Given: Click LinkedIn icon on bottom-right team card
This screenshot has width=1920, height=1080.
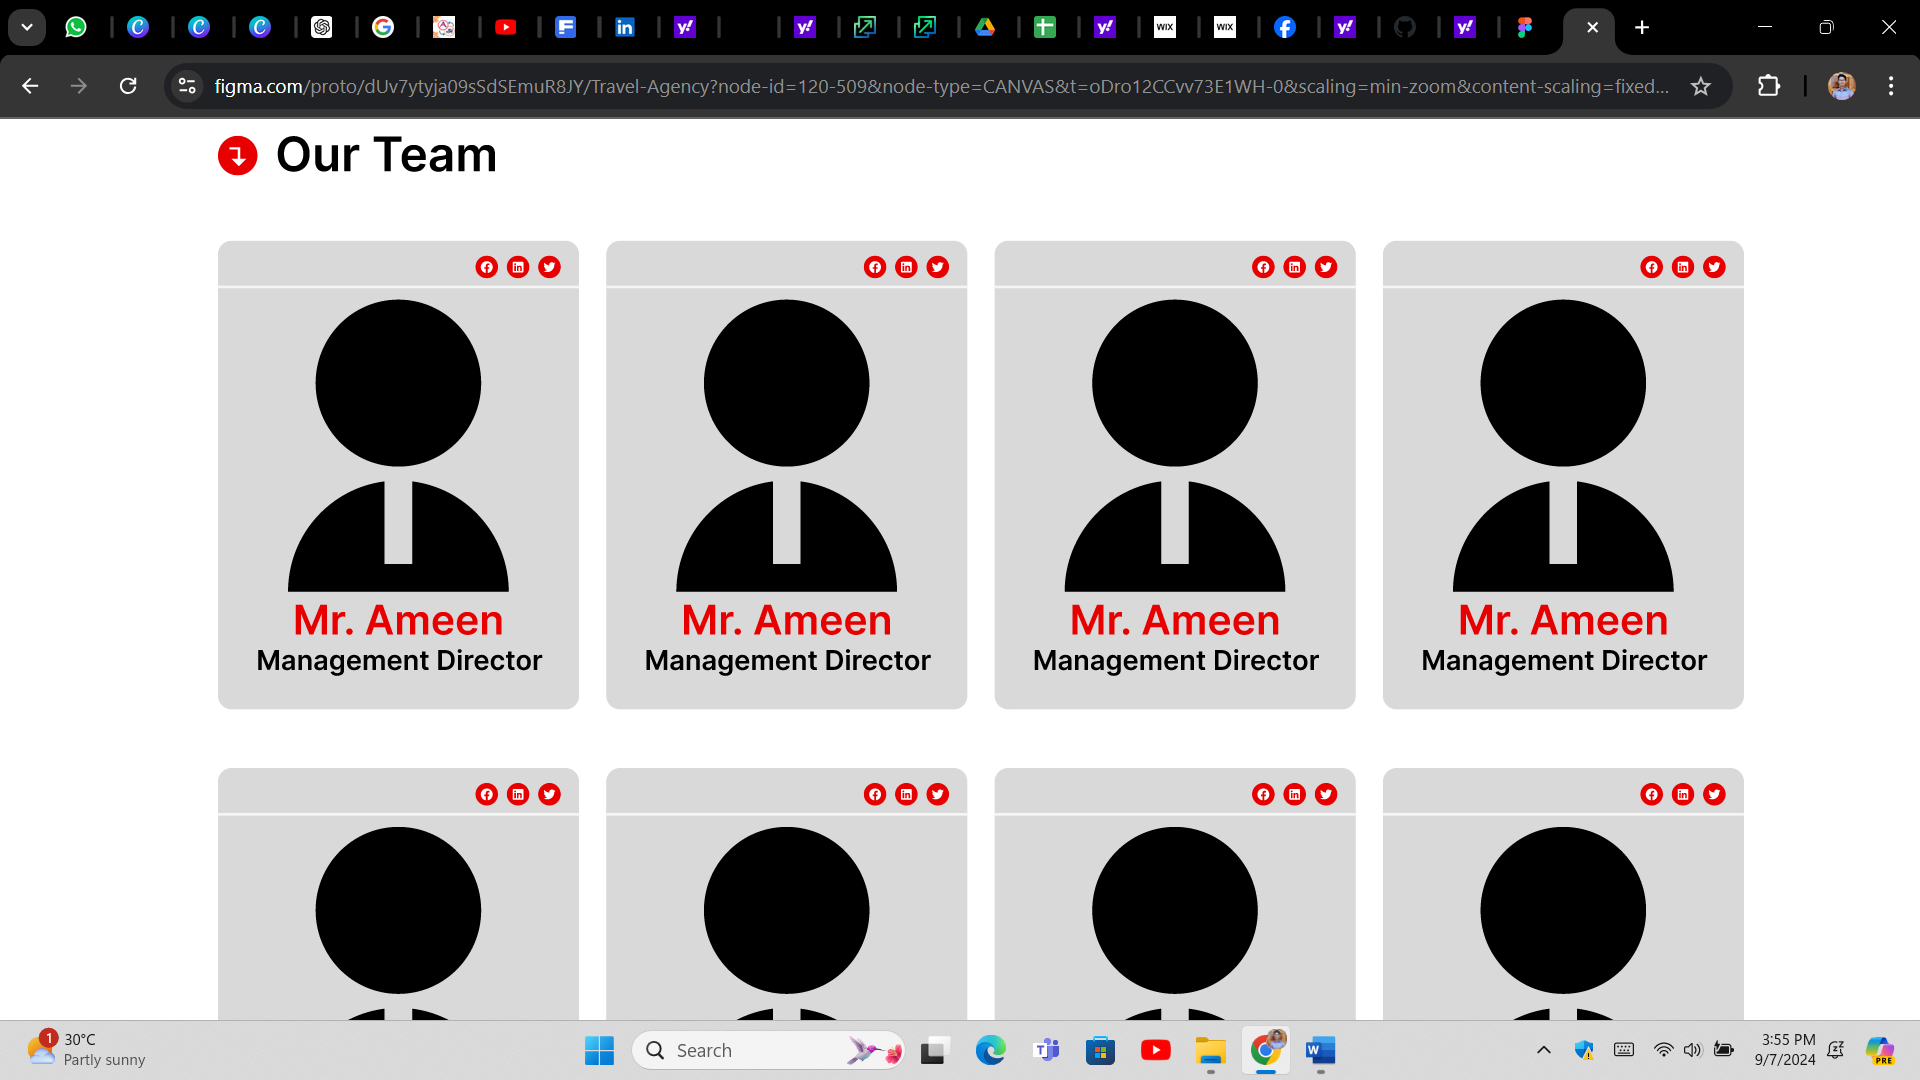Looking at the screenshot, I should (x=1683, y=794).
